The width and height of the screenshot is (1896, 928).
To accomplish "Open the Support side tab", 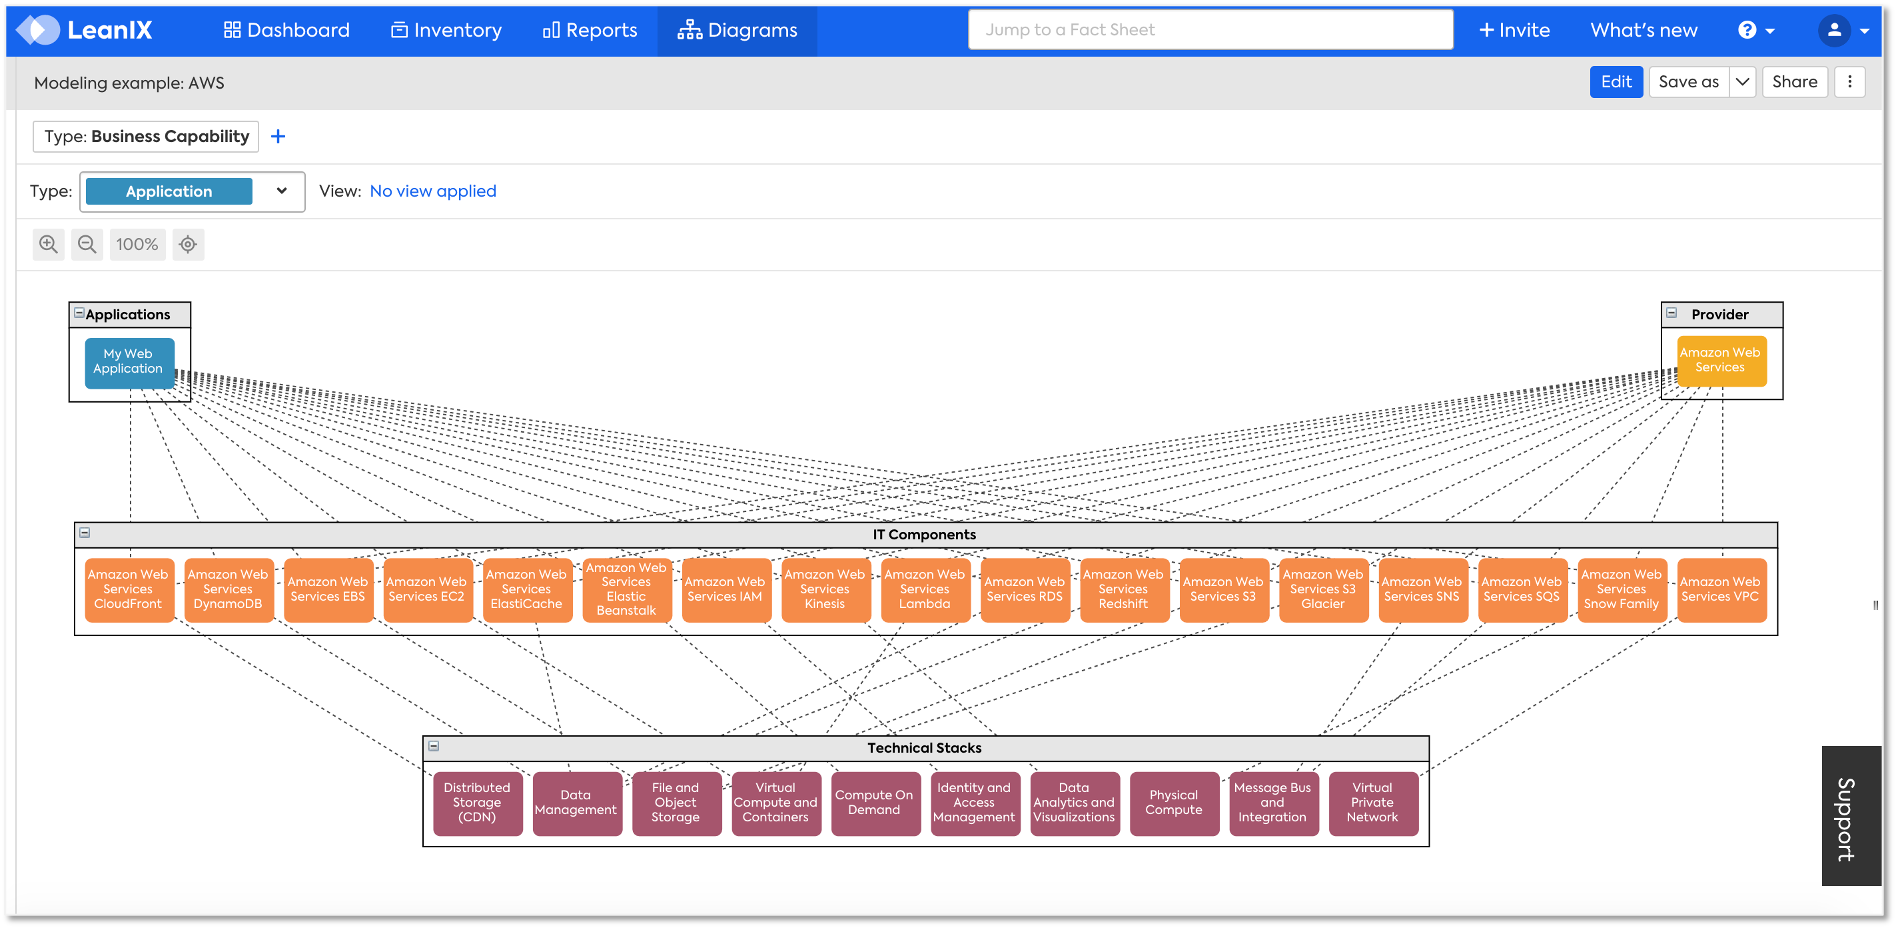I will coord(1851,816).
